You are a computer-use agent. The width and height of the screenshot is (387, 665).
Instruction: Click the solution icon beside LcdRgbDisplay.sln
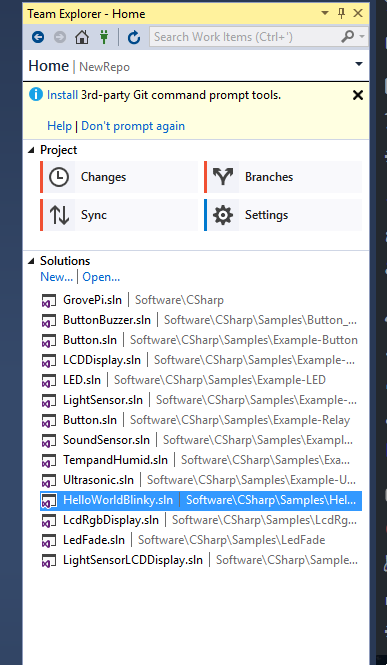[x=49, y=520]
